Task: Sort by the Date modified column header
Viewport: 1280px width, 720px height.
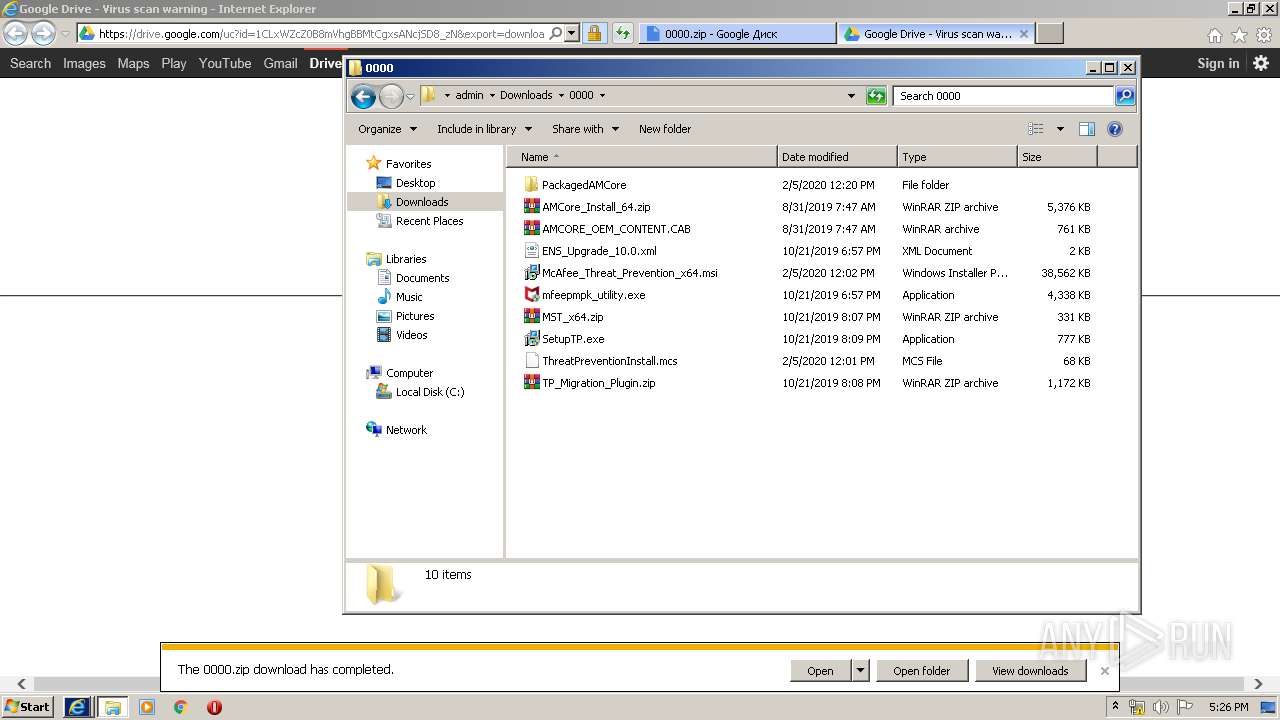Action: 837,157
